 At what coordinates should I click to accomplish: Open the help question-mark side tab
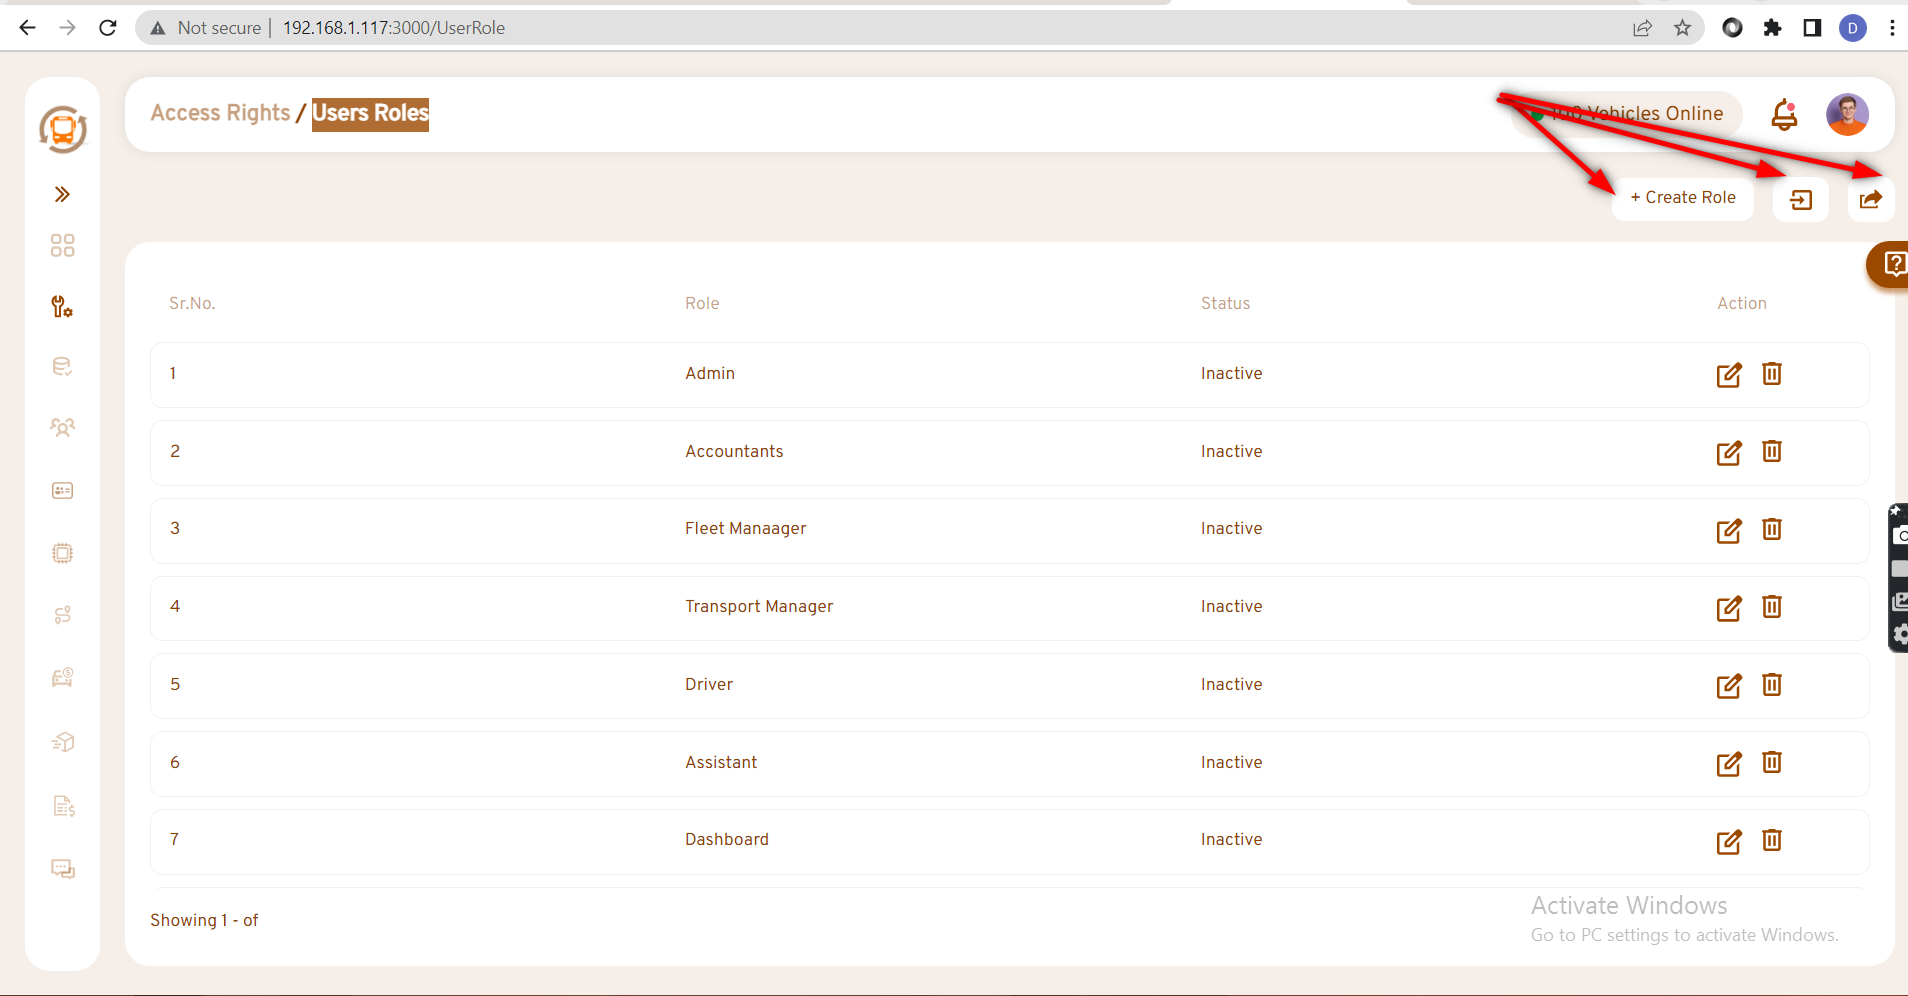point(1891,264)
